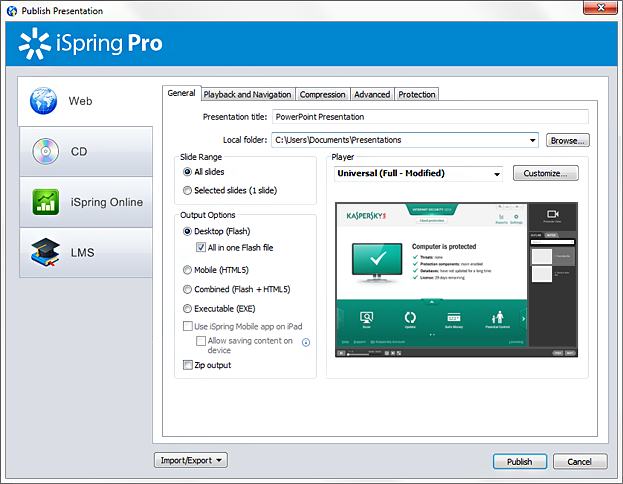Choose Combined (Flash + HTML5) output
The width and height of the screenshot is (623, 484).
[187, 289]
